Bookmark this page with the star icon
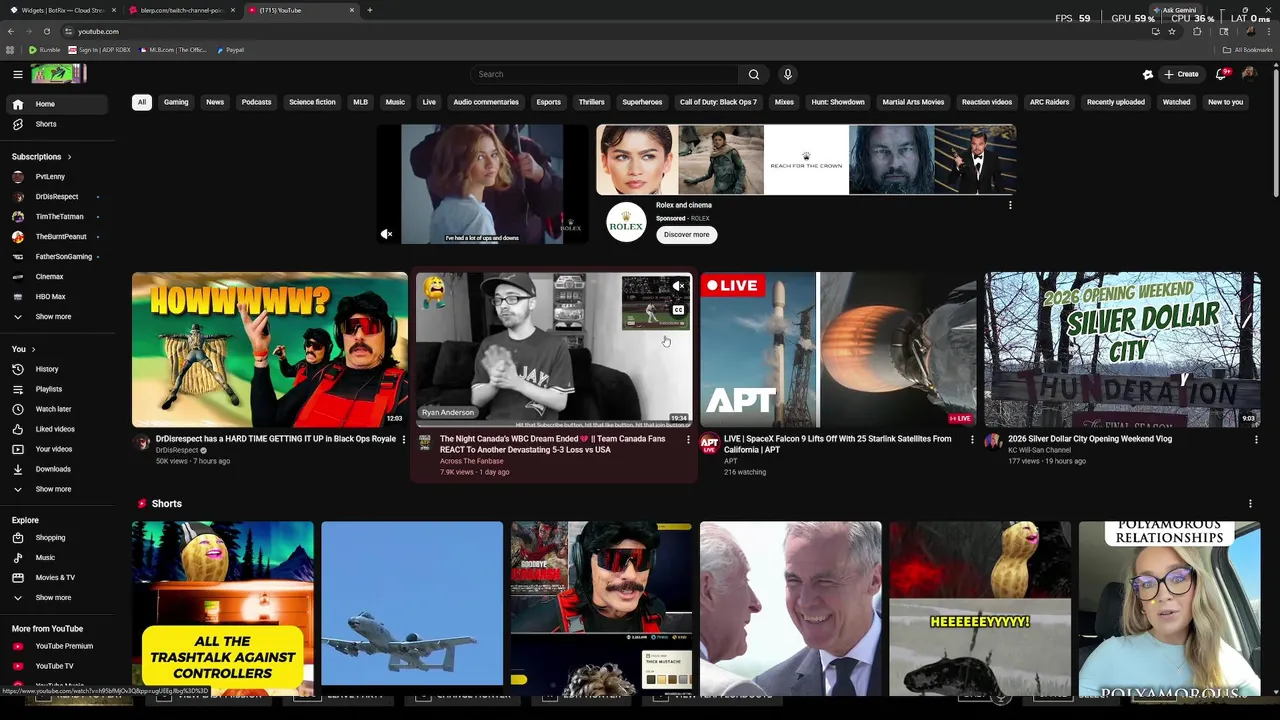1280x720 pixels. coord(1172,31)
